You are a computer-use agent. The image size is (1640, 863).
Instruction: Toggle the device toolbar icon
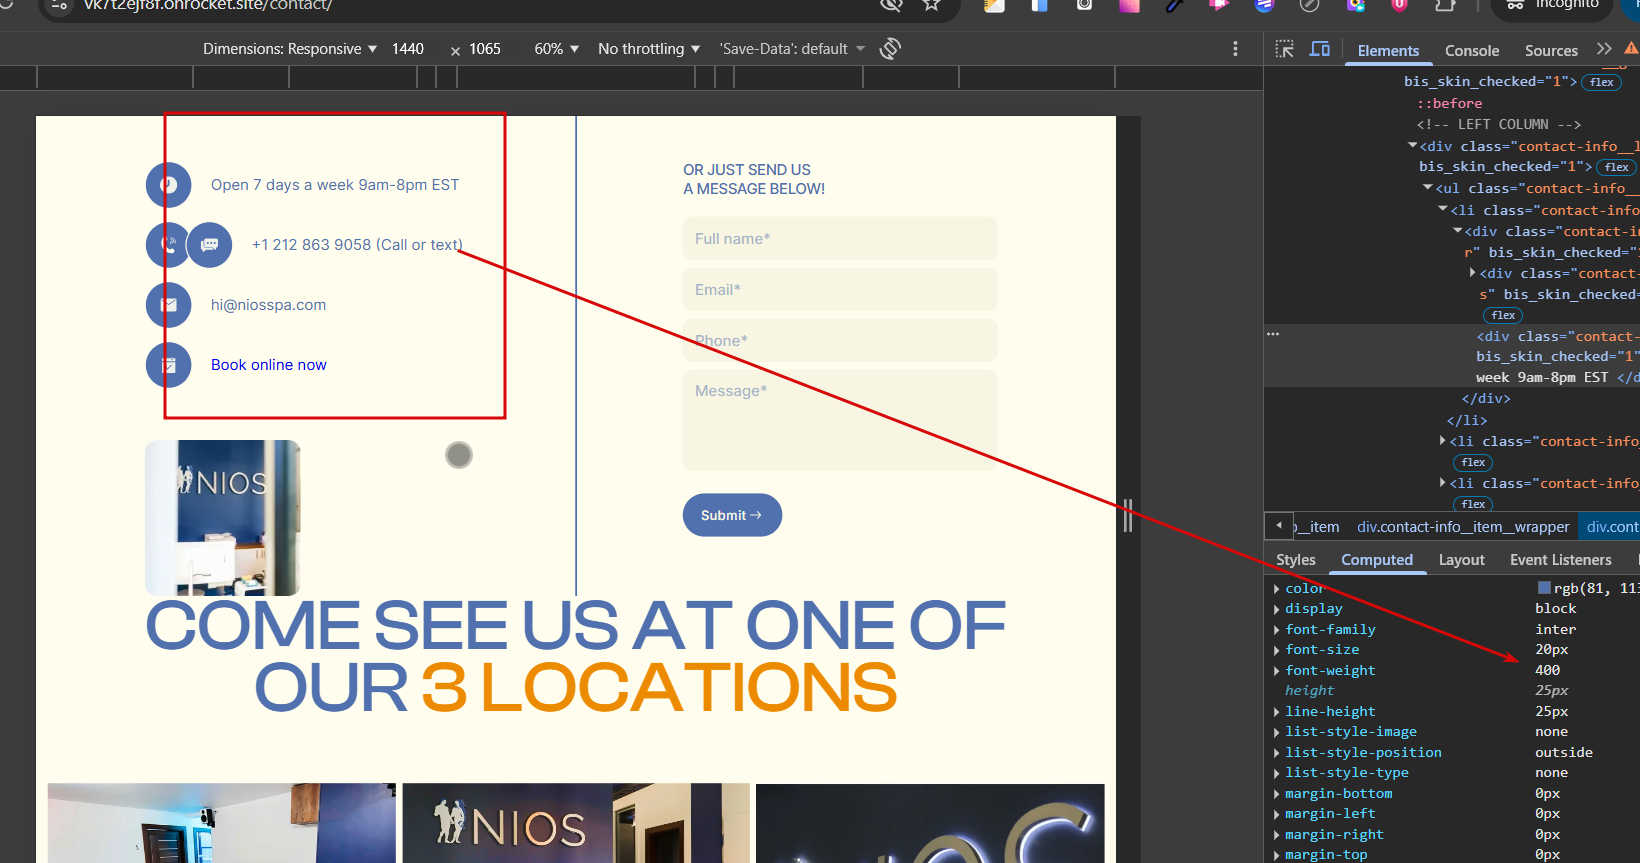pyautogui.click(x=1320, y=49)
